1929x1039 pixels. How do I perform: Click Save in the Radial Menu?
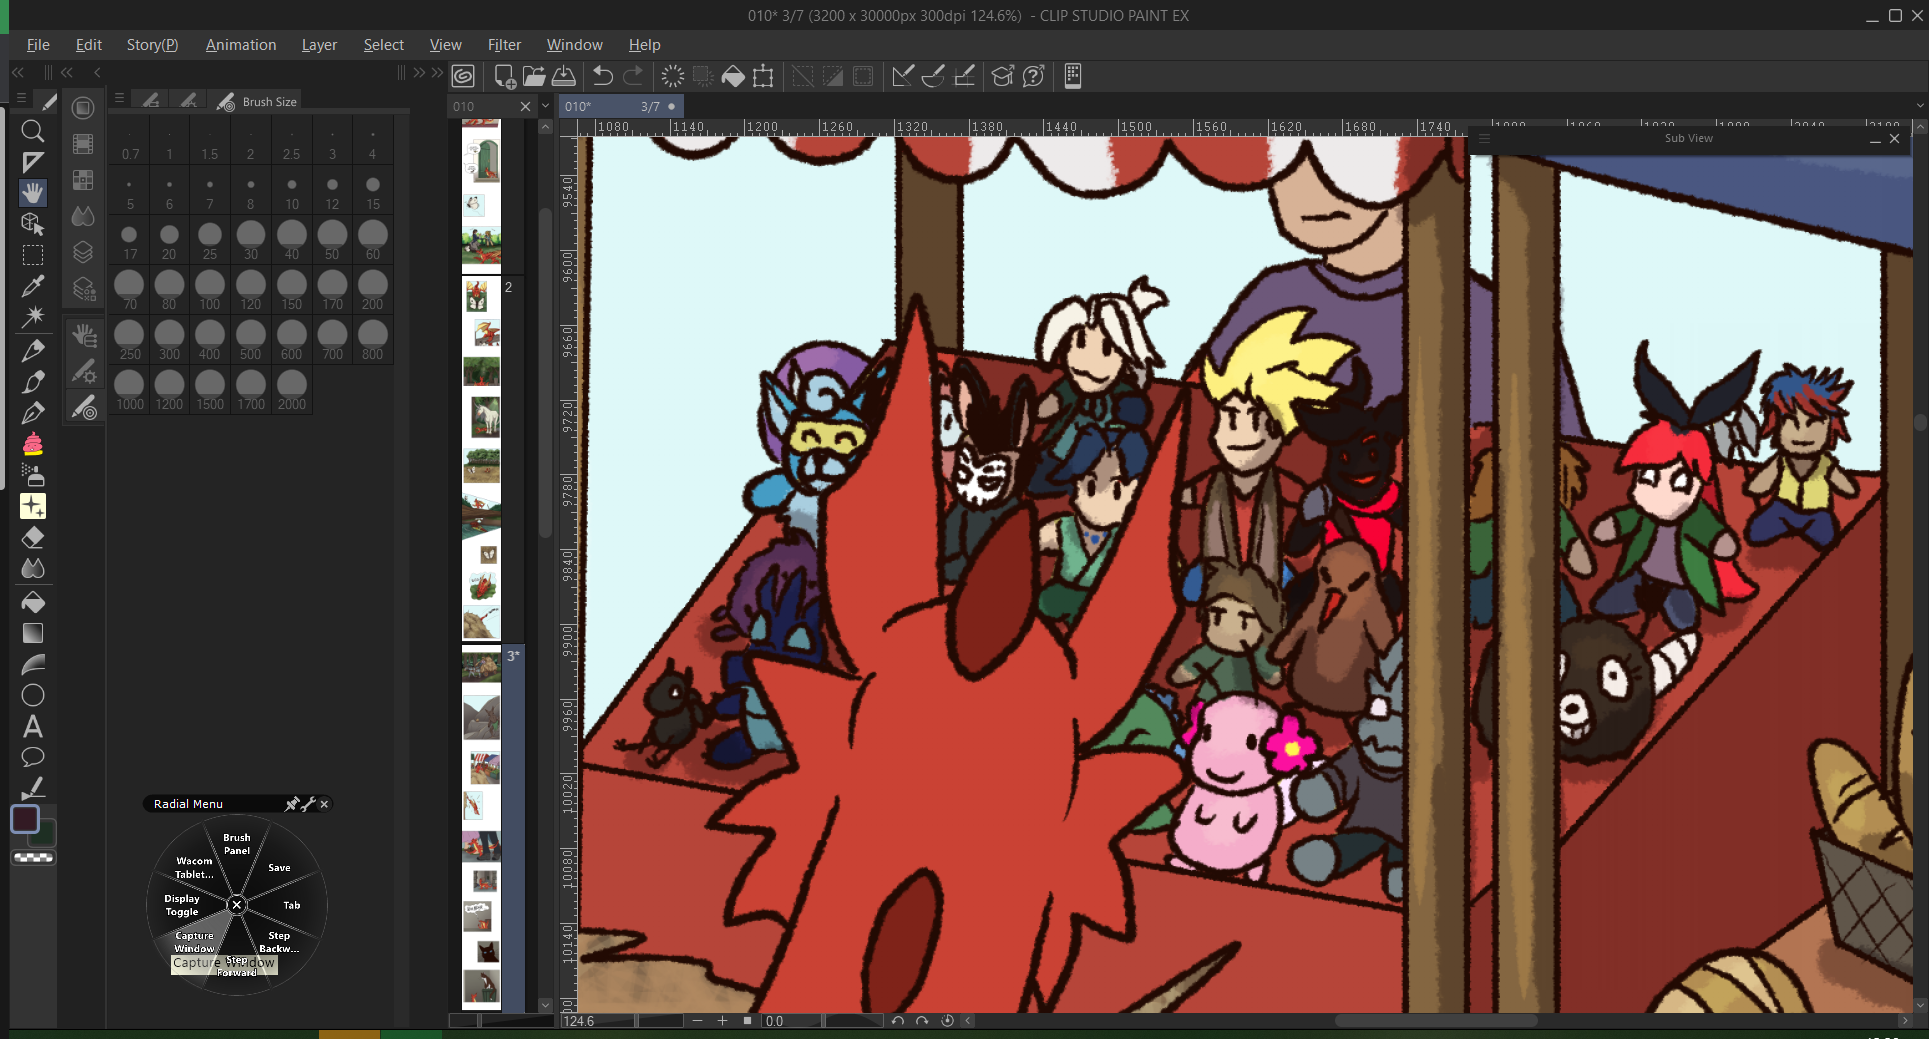point(279,868)
